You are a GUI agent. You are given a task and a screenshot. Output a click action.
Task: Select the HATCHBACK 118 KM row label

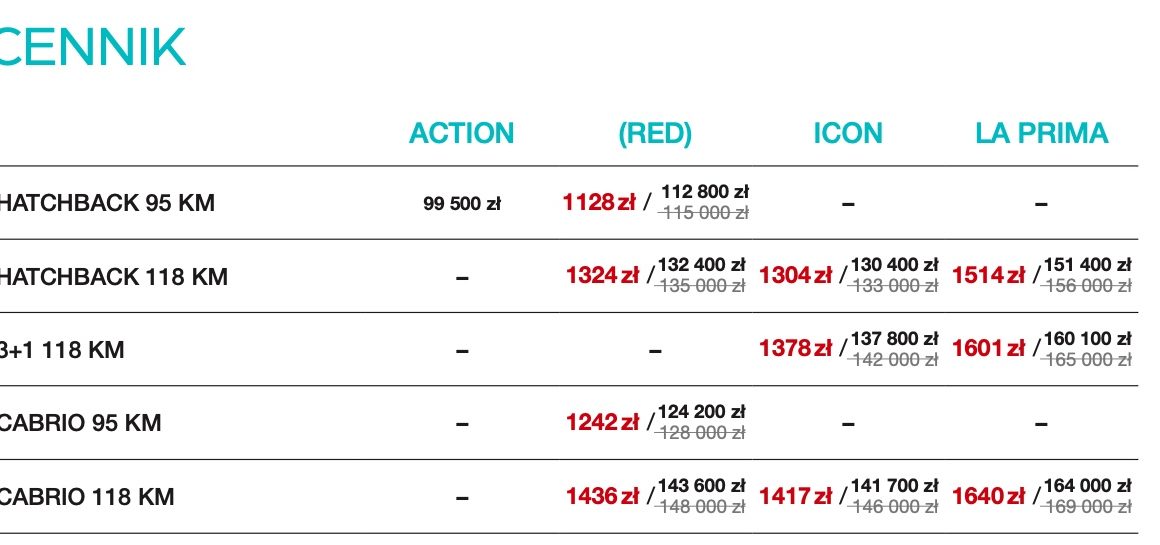pos(113,276)
